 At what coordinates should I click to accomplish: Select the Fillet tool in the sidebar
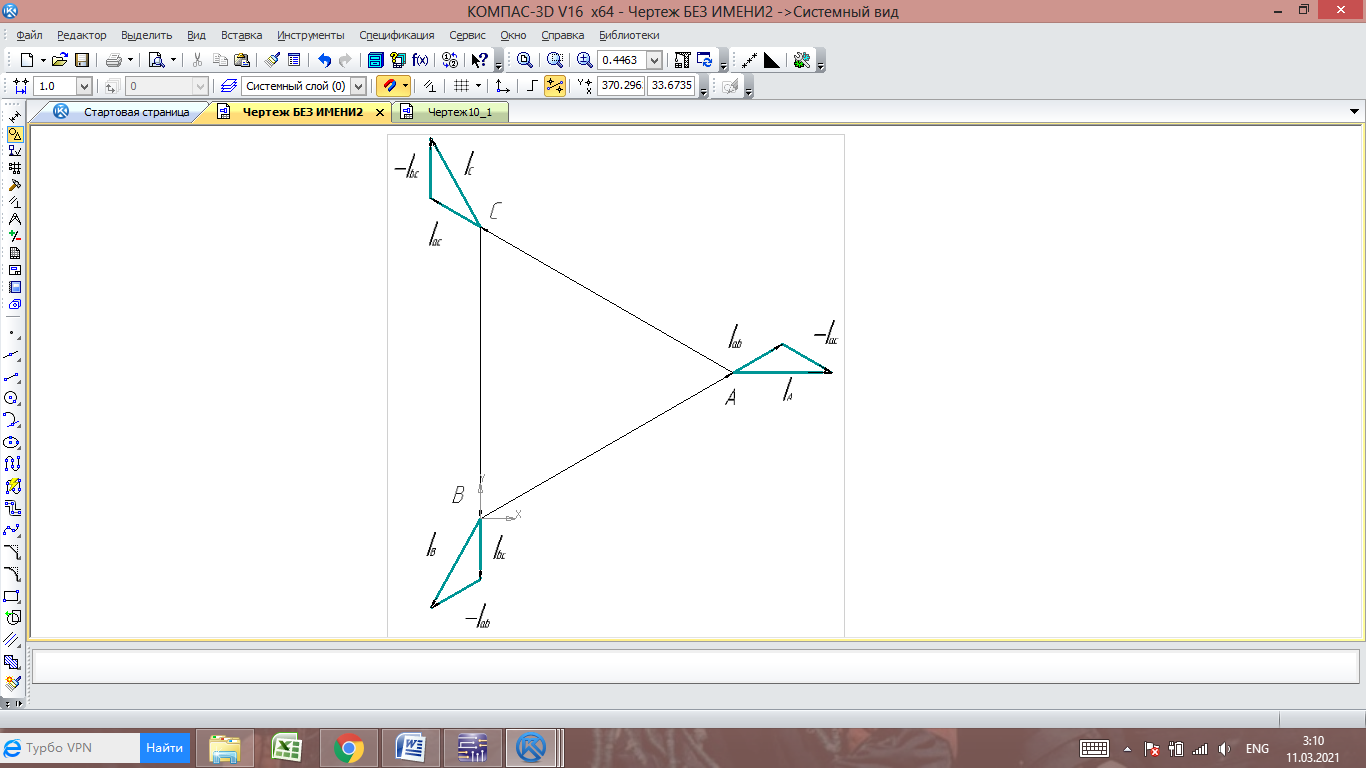[13, 574]
